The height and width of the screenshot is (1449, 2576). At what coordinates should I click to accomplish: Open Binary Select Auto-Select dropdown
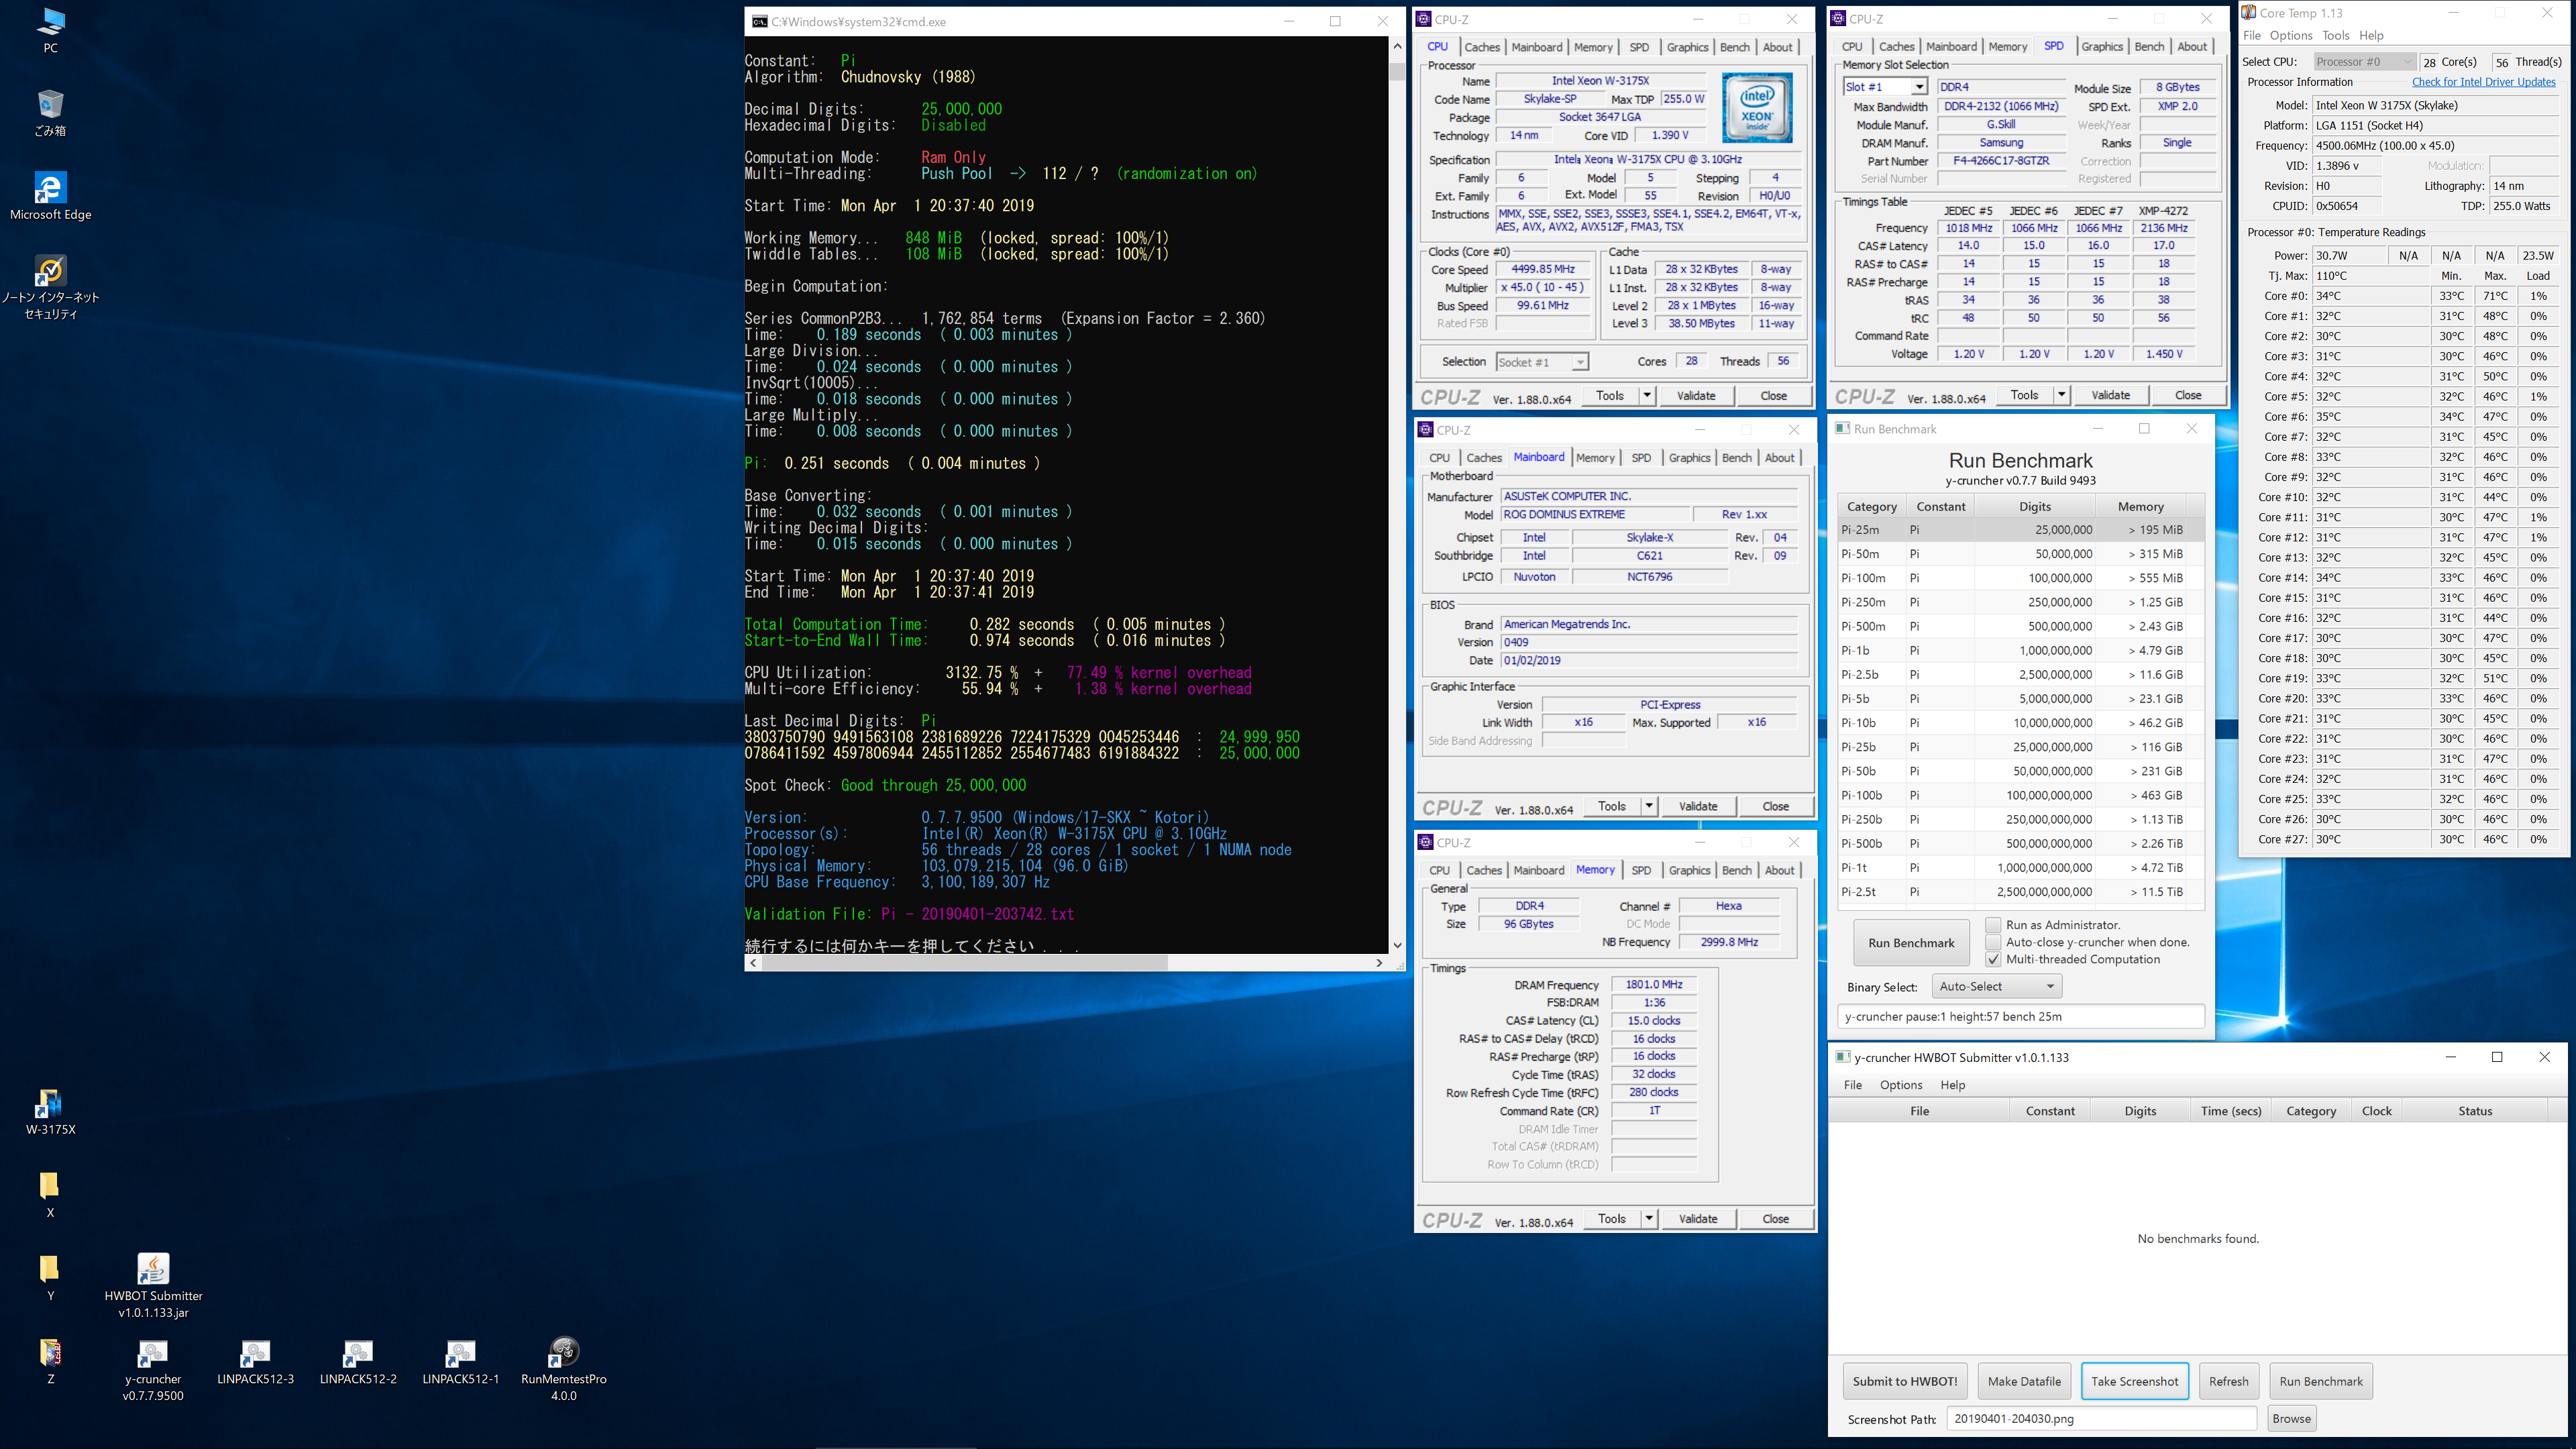(1997, 986)
